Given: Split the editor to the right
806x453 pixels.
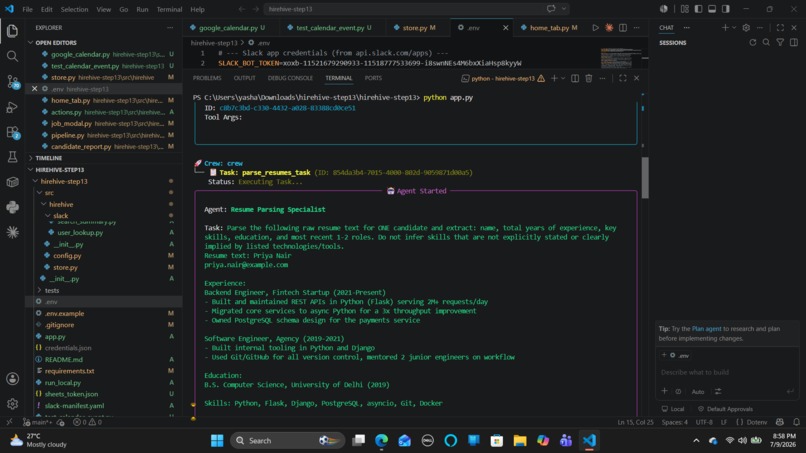Looking at the screenshot, I should pos(623,28).
